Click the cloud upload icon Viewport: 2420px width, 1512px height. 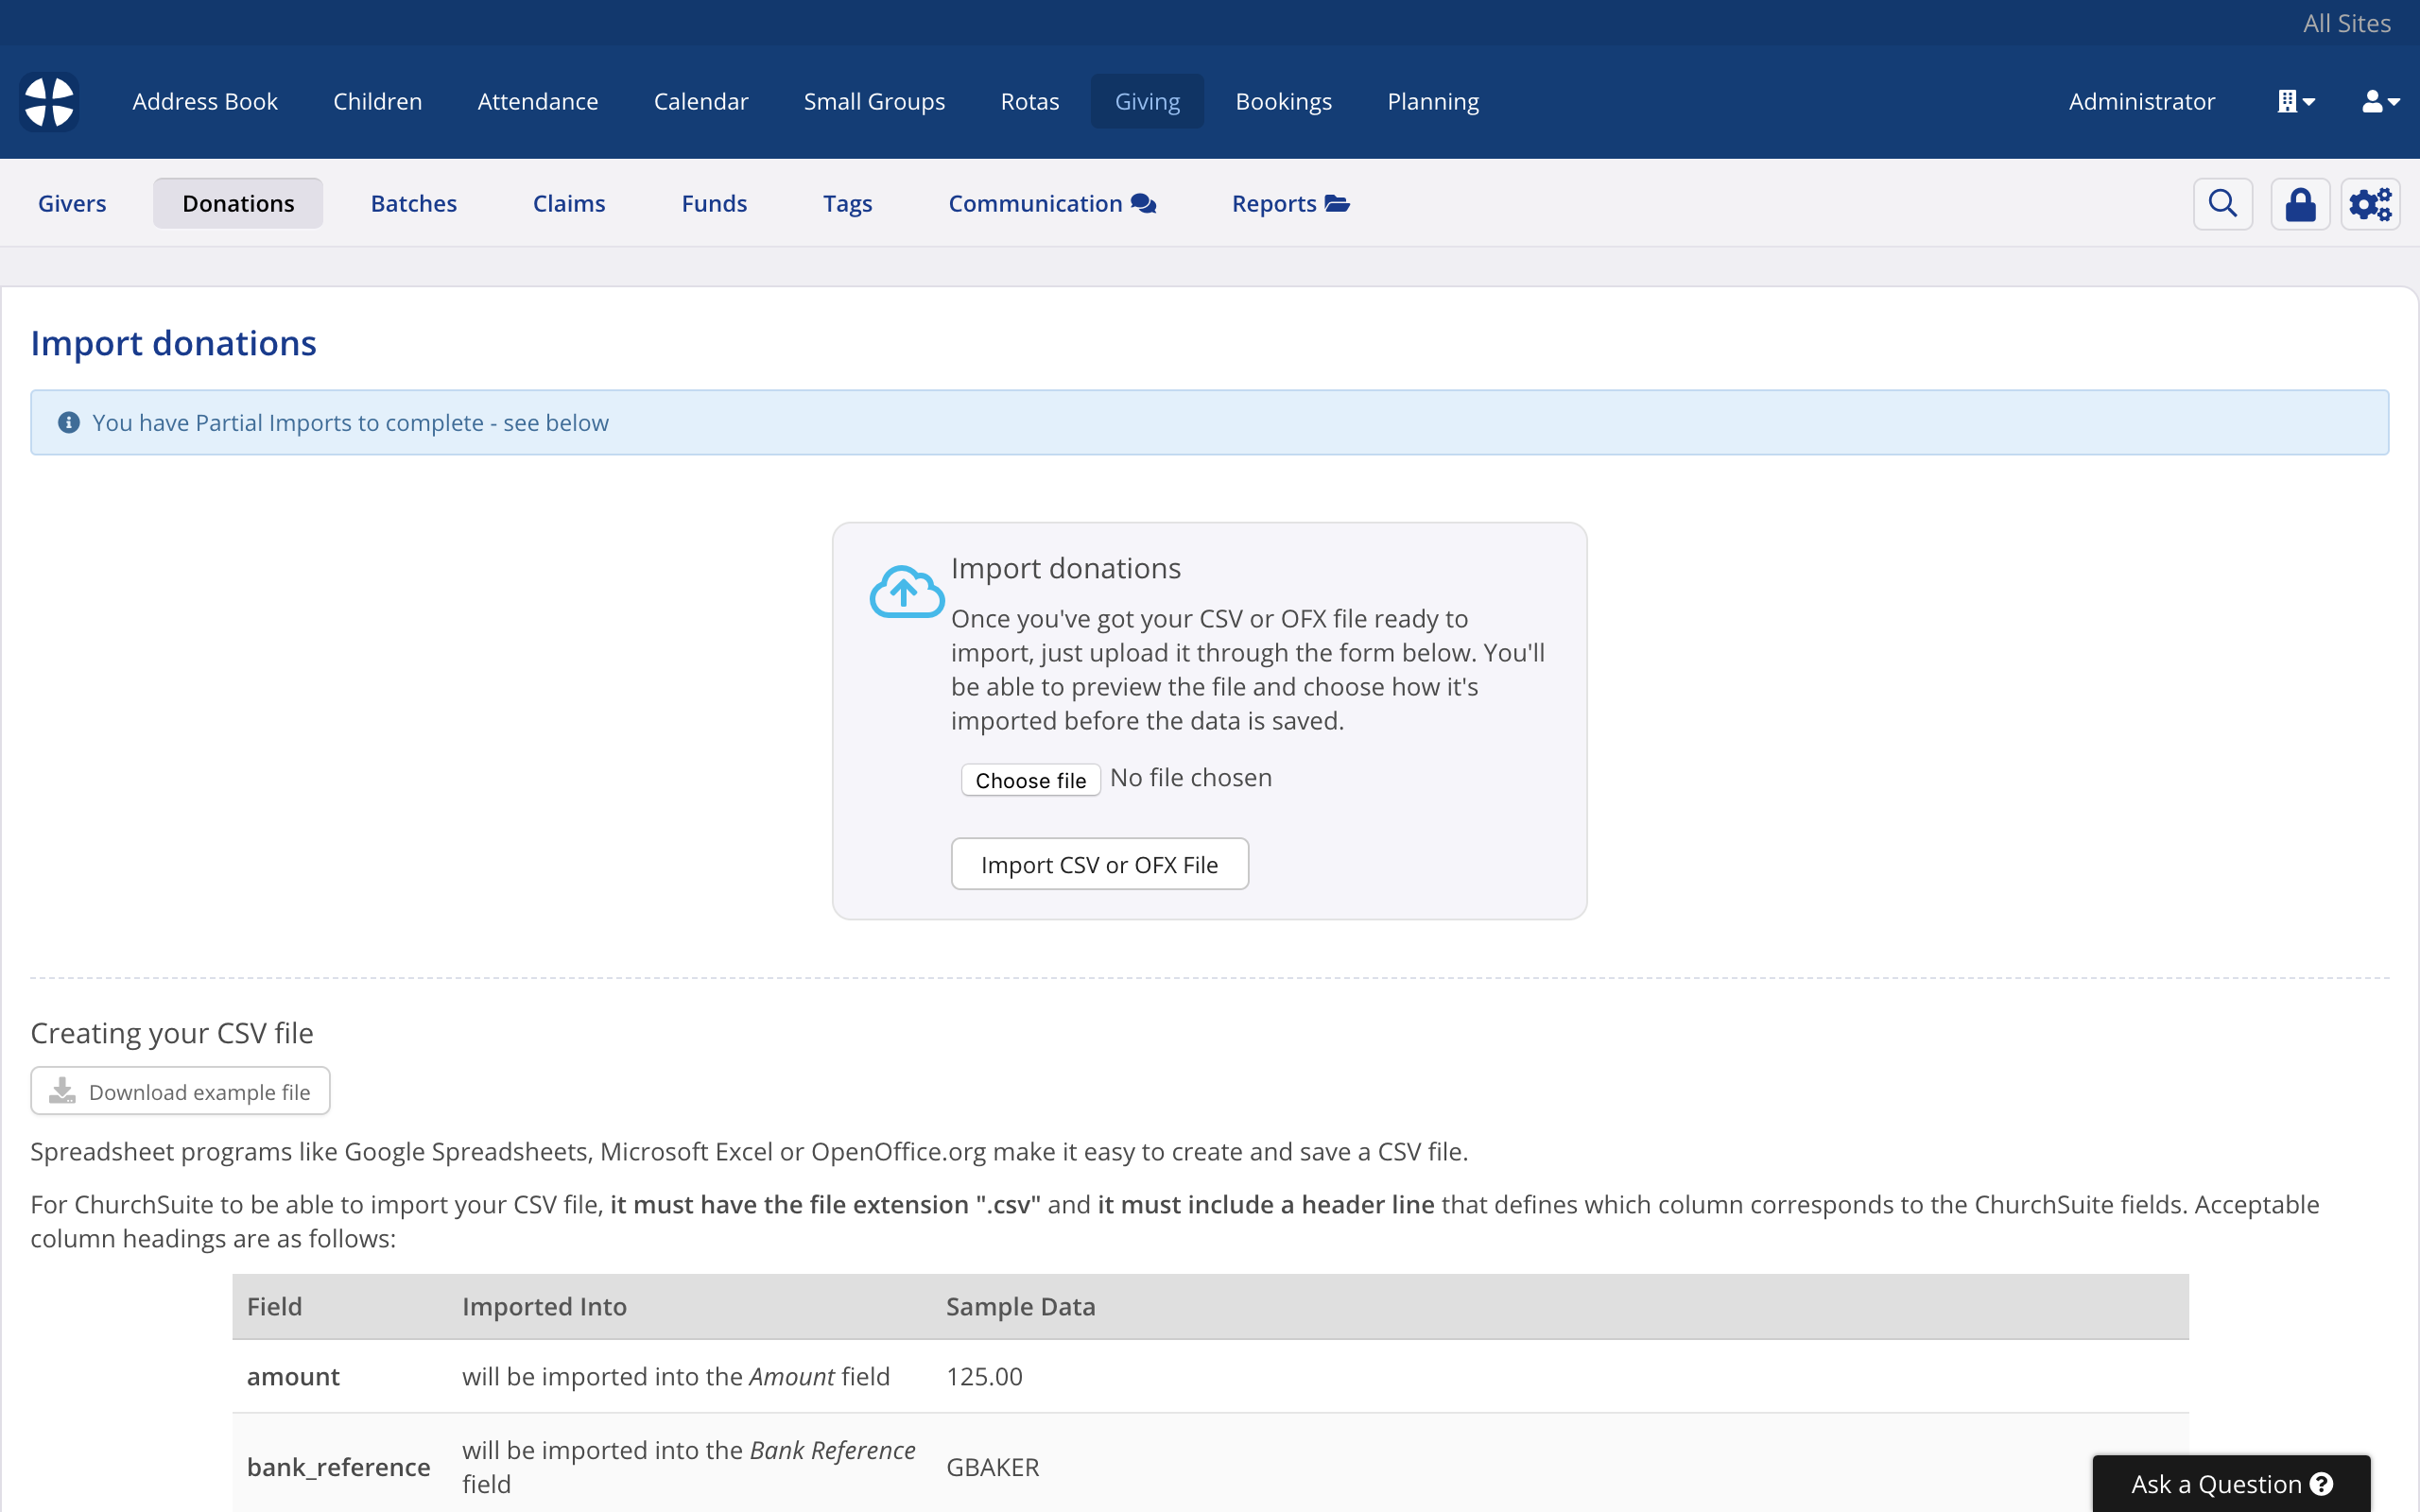(906, 592)
